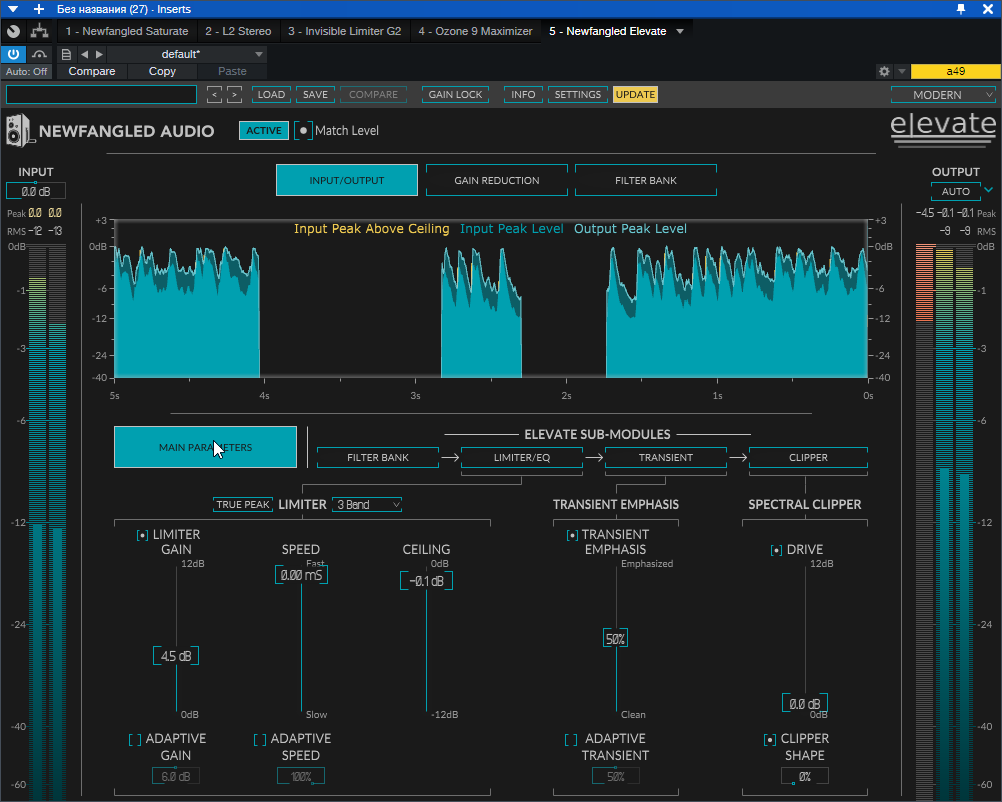
Task: Expand the output AUTO chevron
Action: coord(989,190)
